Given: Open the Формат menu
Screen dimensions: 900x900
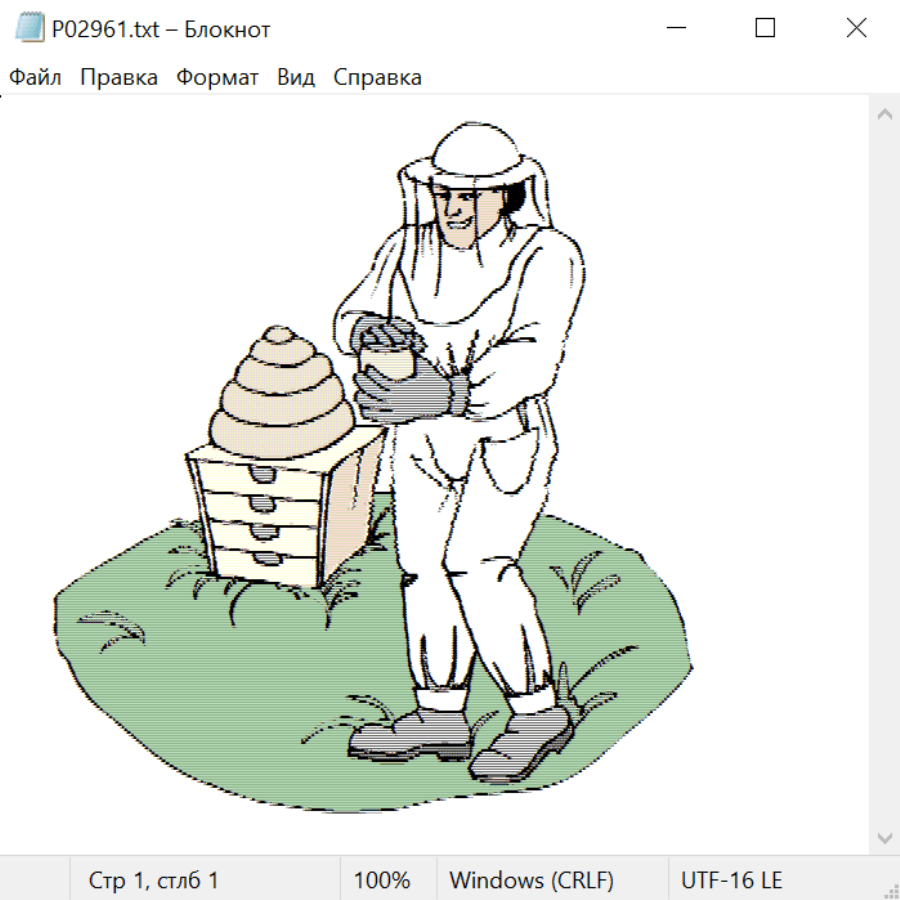Looking at the screenshot, I should pos(217,78).
